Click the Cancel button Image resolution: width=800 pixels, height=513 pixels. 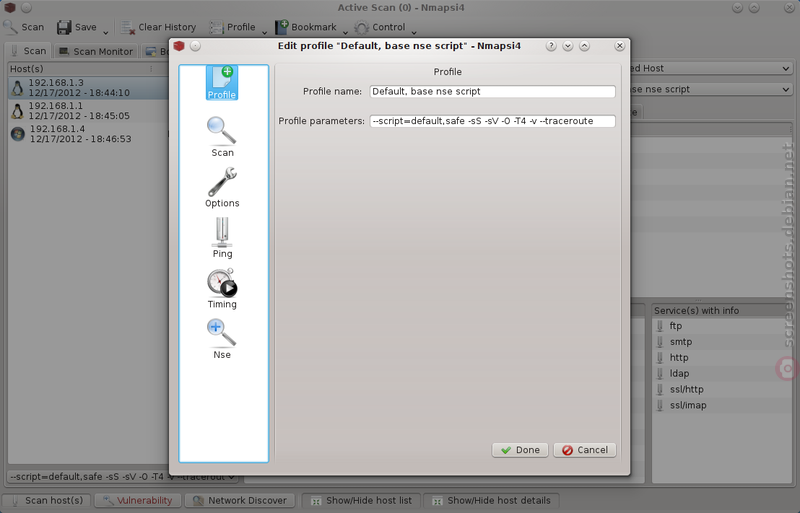(585, 450)
